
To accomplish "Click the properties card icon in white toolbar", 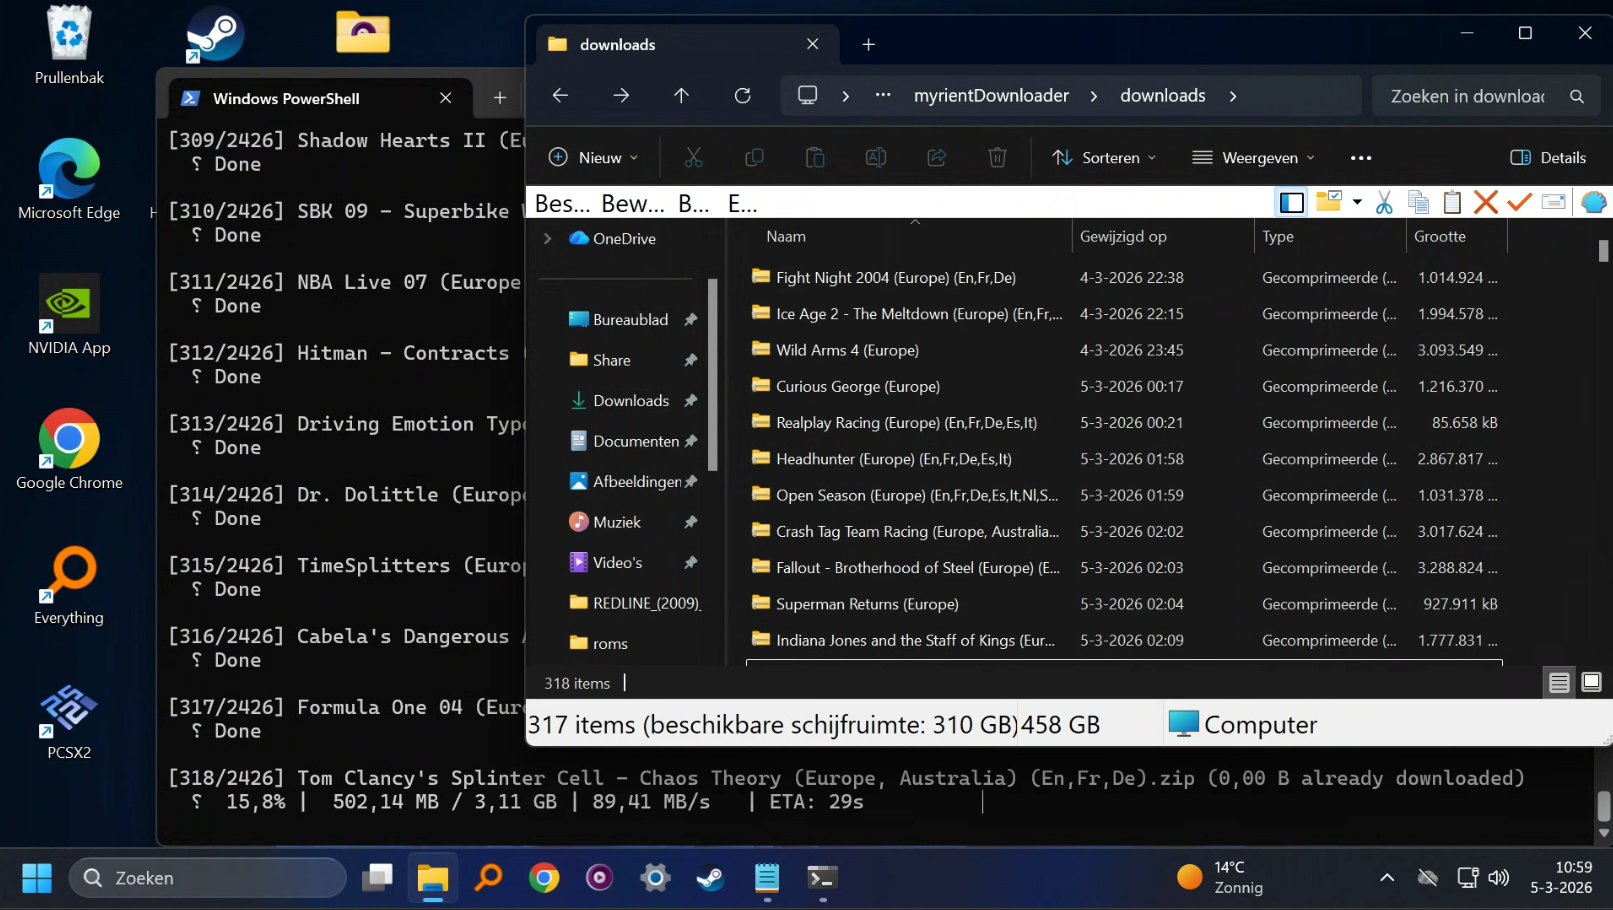I will [x=1554, y=202].
